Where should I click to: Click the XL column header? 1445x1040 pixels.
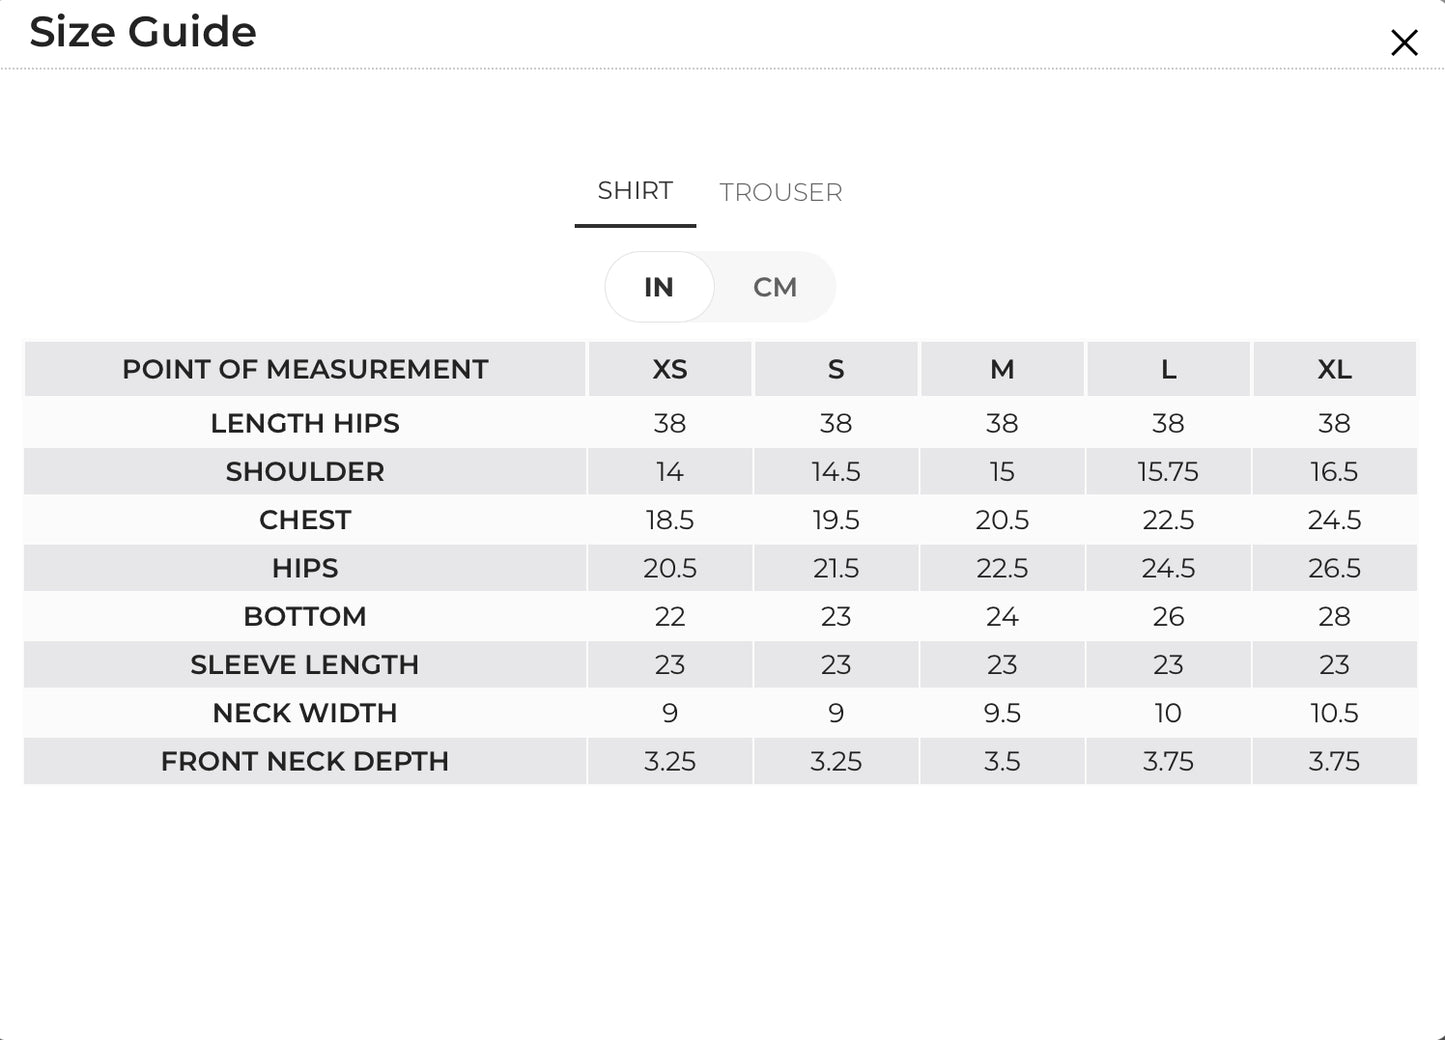(x=1334, y=369)
